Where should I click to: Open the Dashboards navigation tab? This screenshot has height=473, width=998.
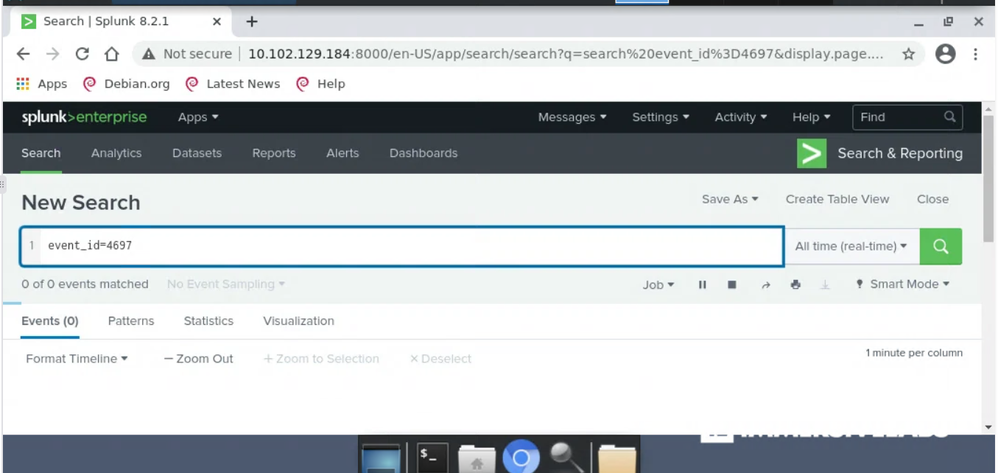click(x=423, y=153)
